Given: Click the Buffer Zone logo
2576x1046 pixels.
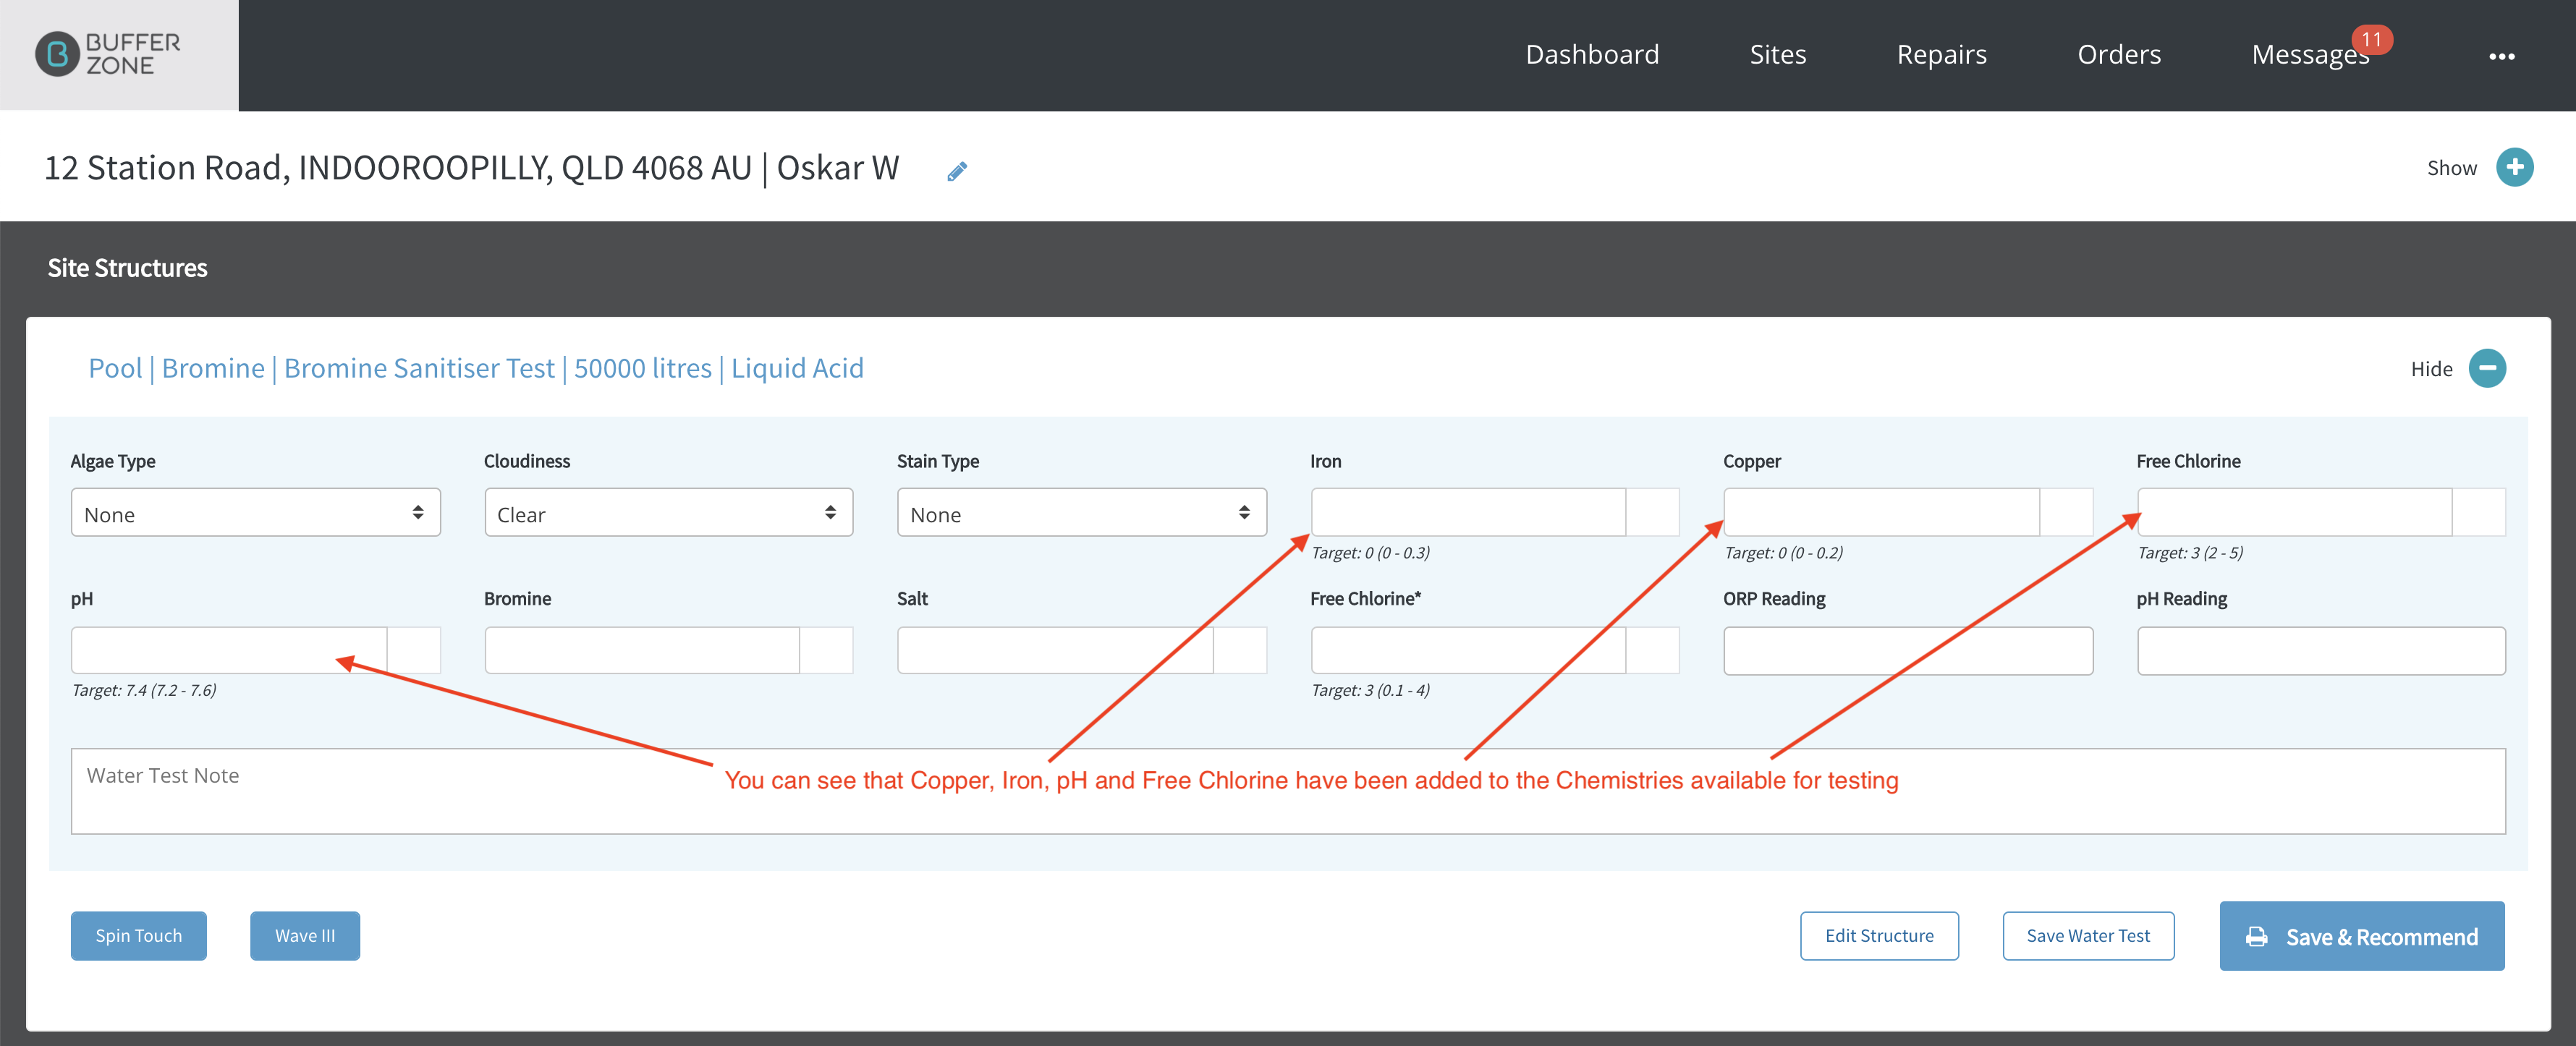Looking at the screenshot, I should pyautogui.click(x=108, y=54).
